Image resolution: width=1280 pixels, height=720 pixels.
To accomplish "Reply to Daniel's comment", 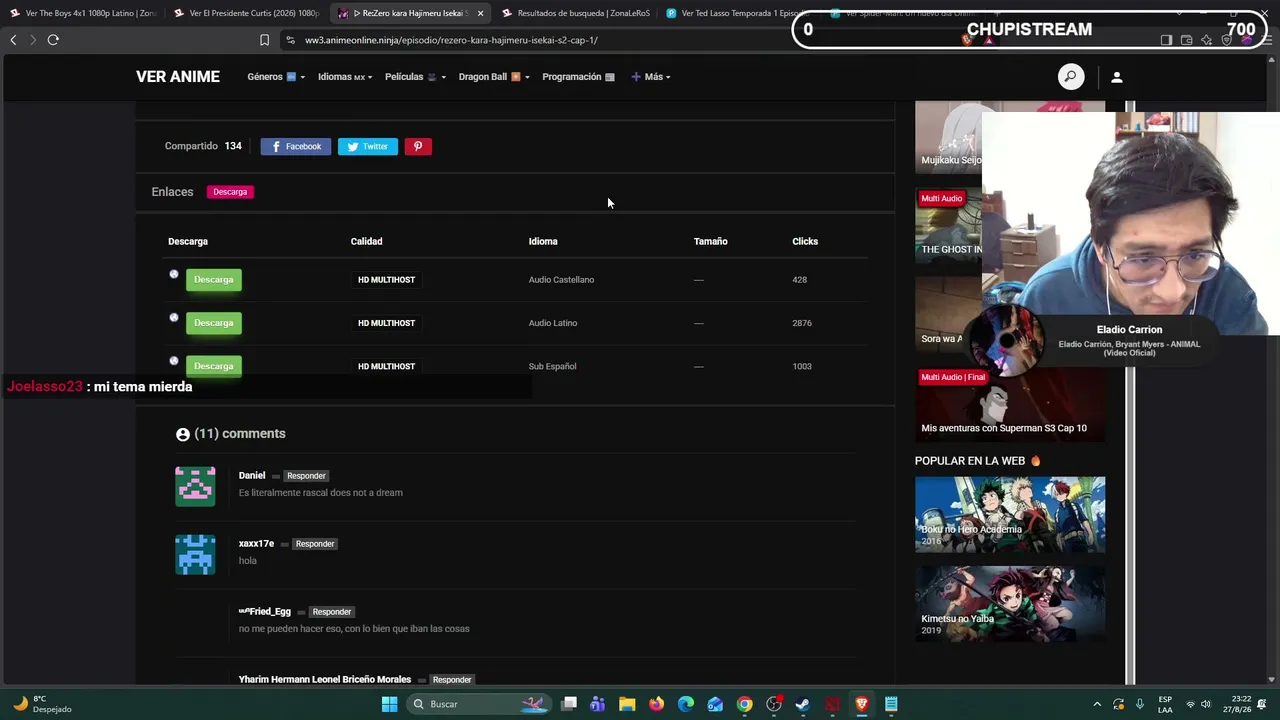I will (x=306, y=476).
